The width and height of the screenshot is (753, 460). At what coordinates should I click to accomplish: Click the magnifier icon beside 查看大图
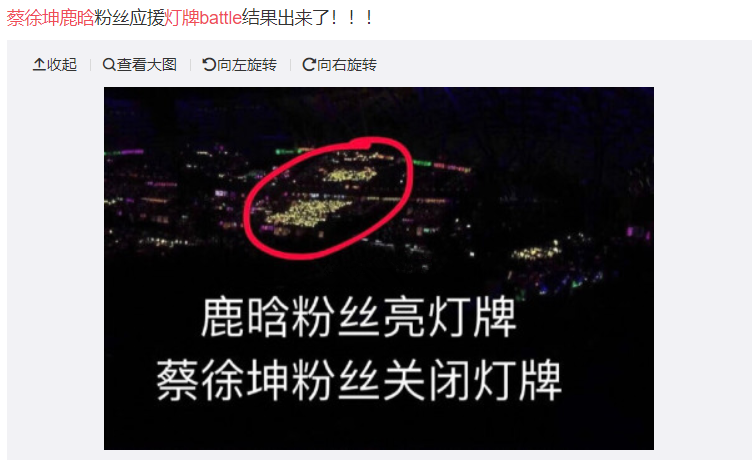click(109, 64)
